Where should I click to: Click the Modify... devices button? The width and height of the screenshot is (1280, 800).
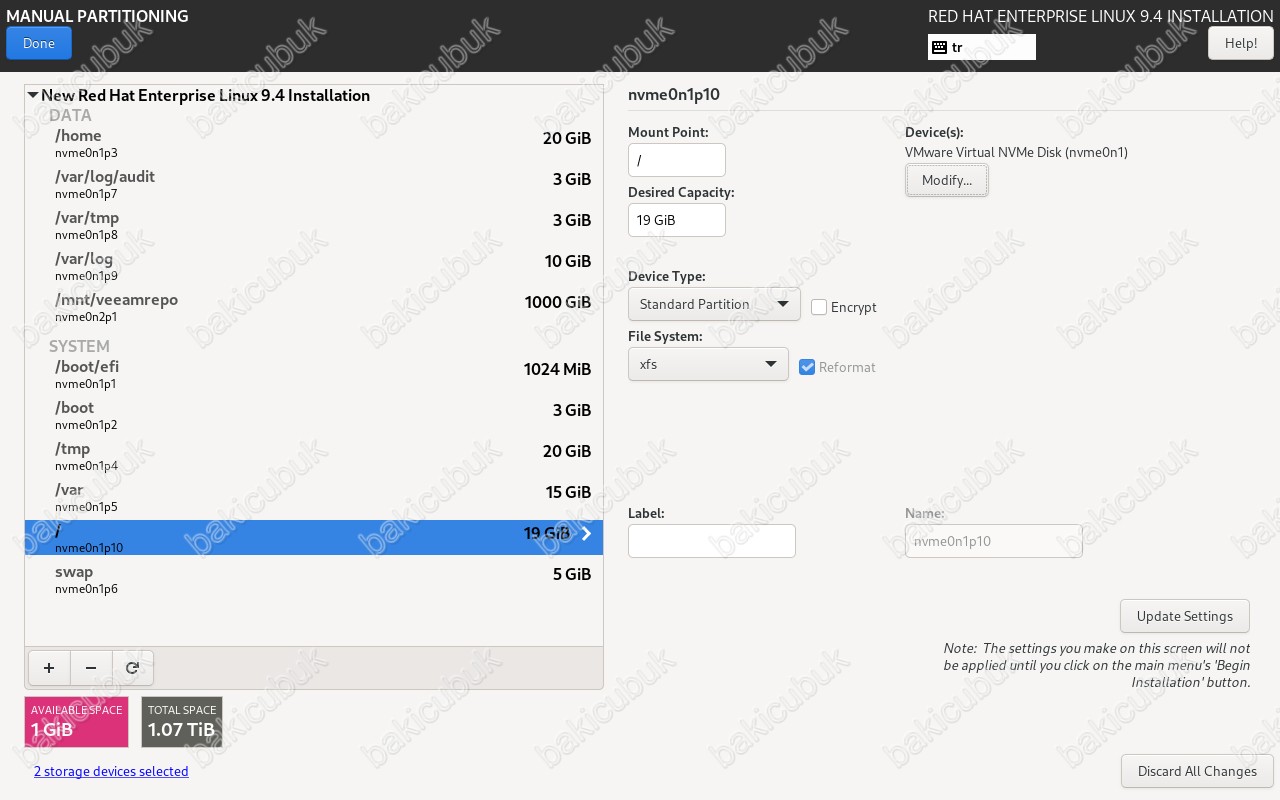[x=946, y=180]
